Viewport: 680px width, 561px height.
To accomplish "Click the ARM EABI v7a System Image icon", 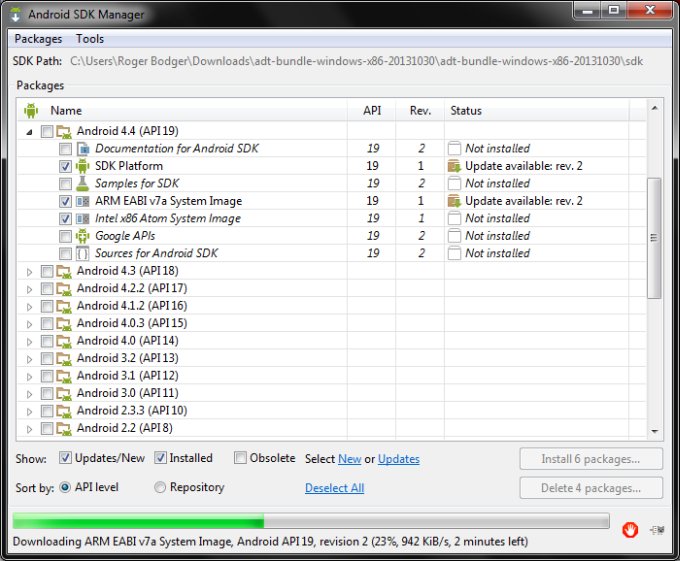I will pyautogui.click(x=82, y=201).
